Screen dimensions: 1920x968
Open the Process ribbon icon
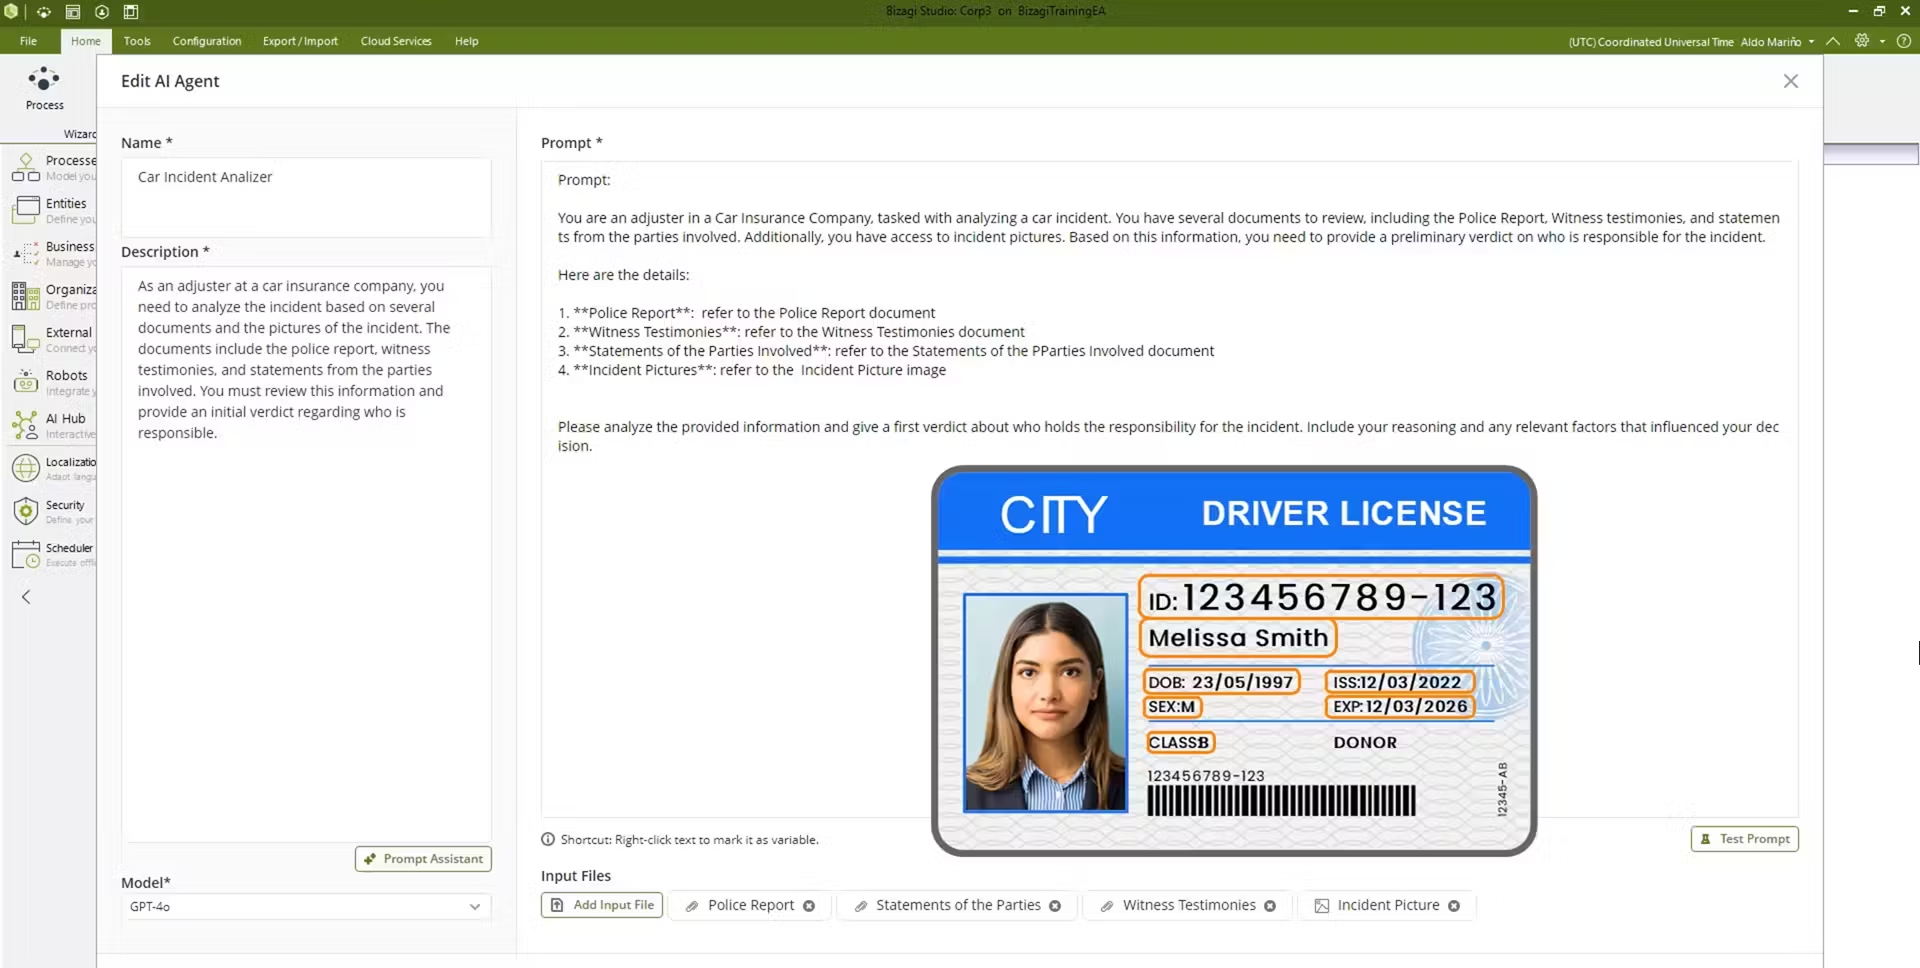point(44,88)
